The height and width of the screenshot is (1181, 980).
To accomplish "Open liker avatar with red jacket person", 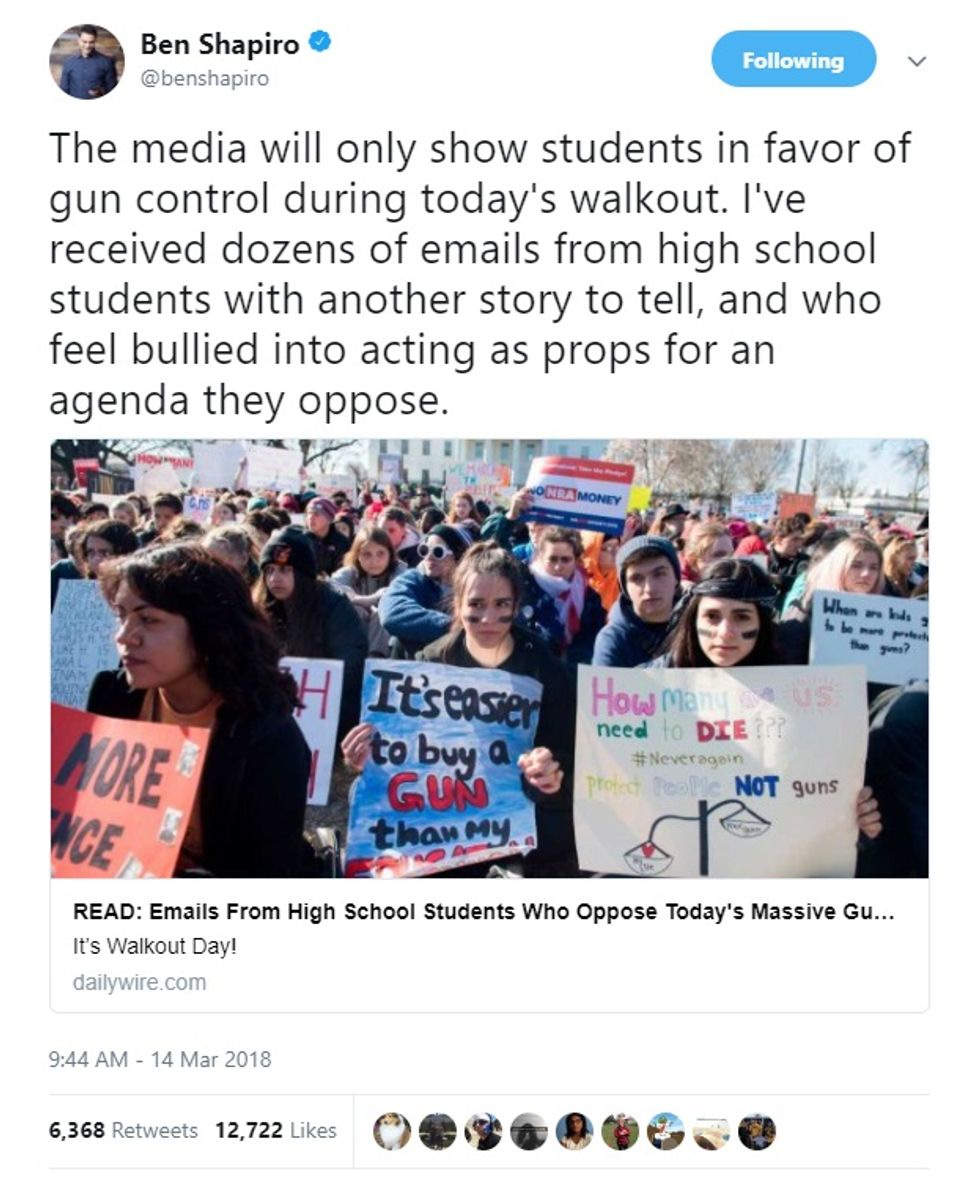I will point(620,1131).
